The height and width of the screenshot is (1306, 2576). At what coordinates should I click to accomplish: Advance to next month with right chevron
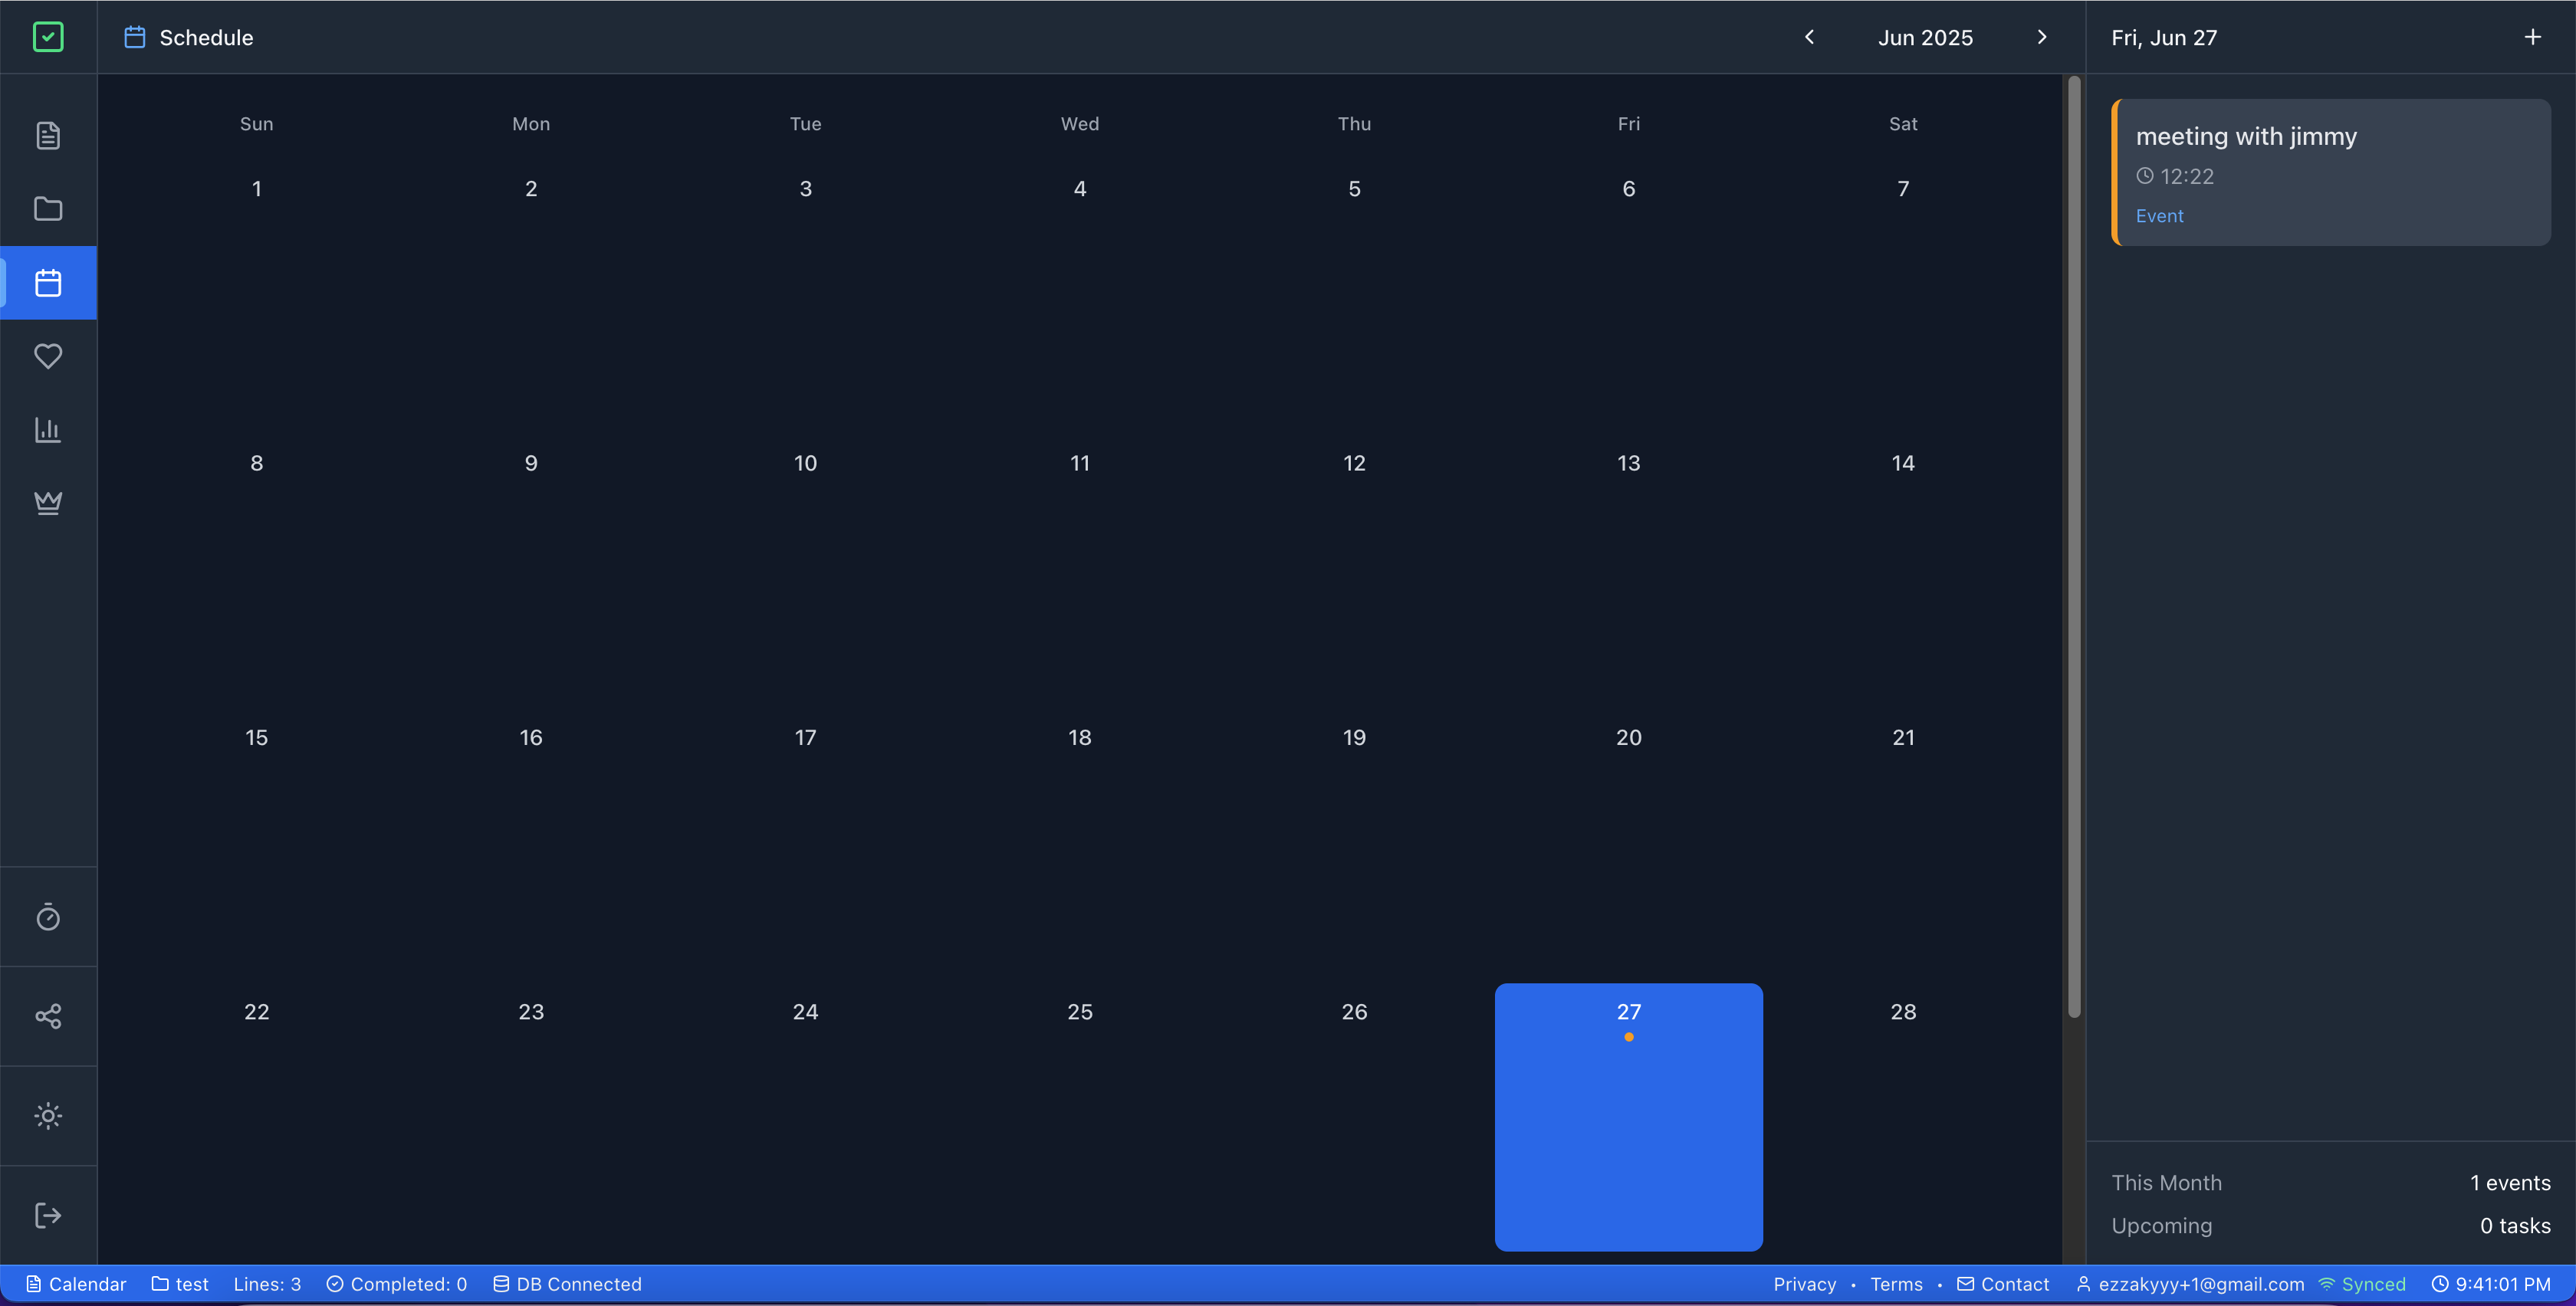coord(2041,37)
